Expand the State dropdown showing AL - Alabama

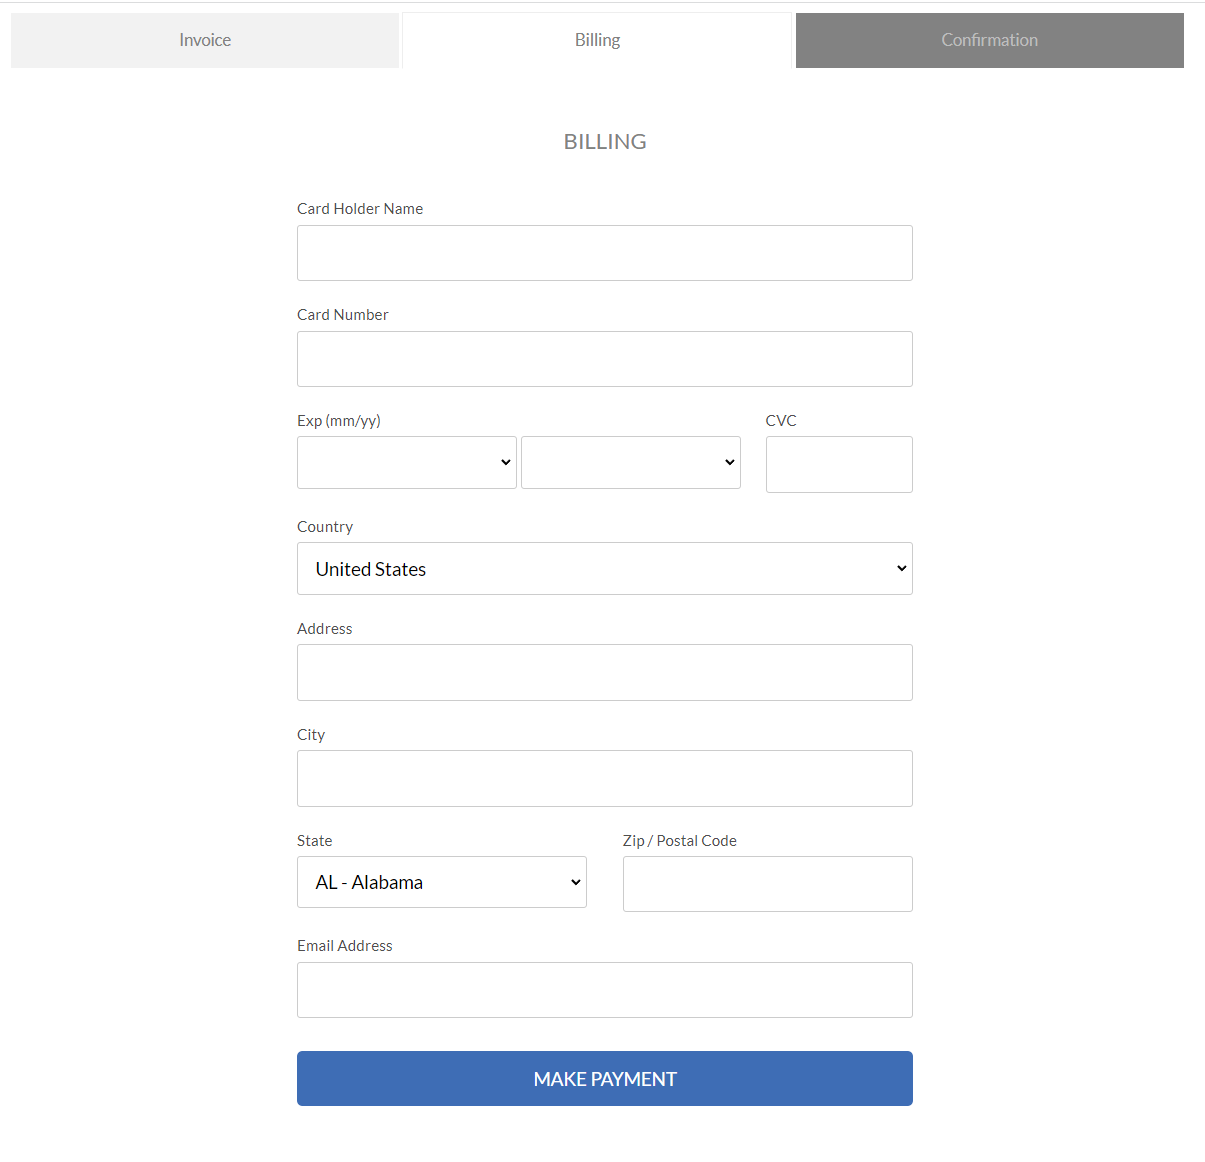pos(441,882)
